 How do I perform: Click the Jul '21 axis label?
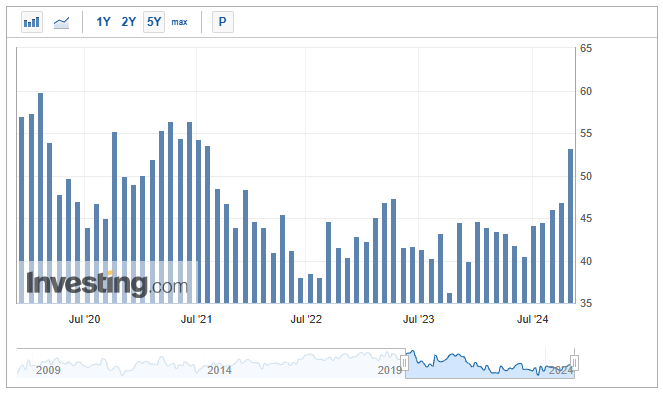(196, 319)
